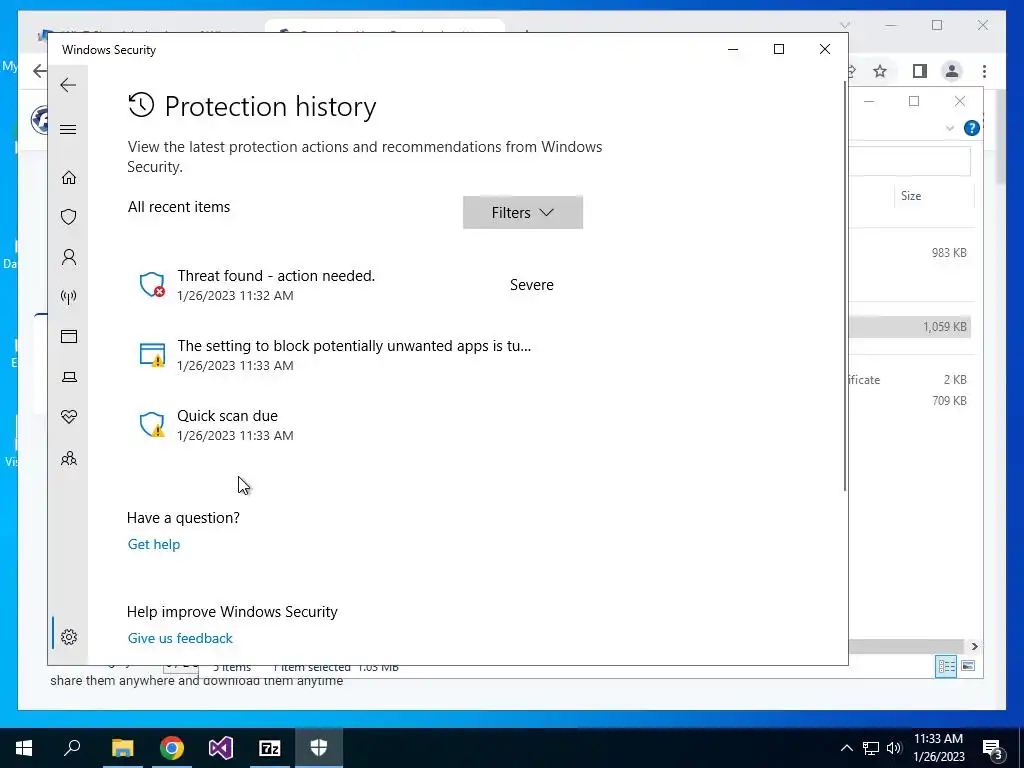Screen dimensions: 1024x768
Task: Click the volume speaker tray icon
Action: tap(894, 748)
